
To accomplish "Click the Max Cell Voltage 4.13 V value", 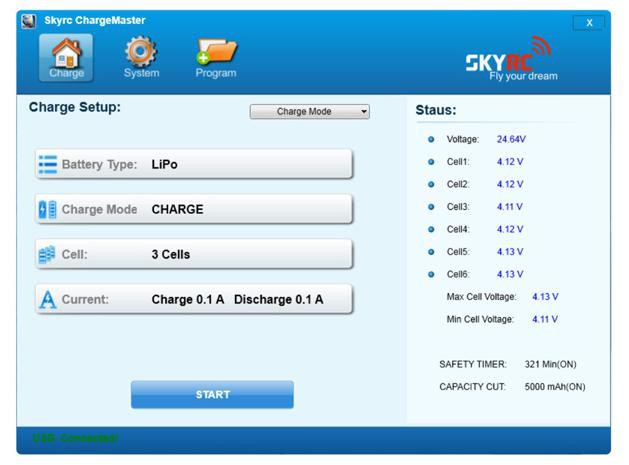I will click(x=545, y=296).
